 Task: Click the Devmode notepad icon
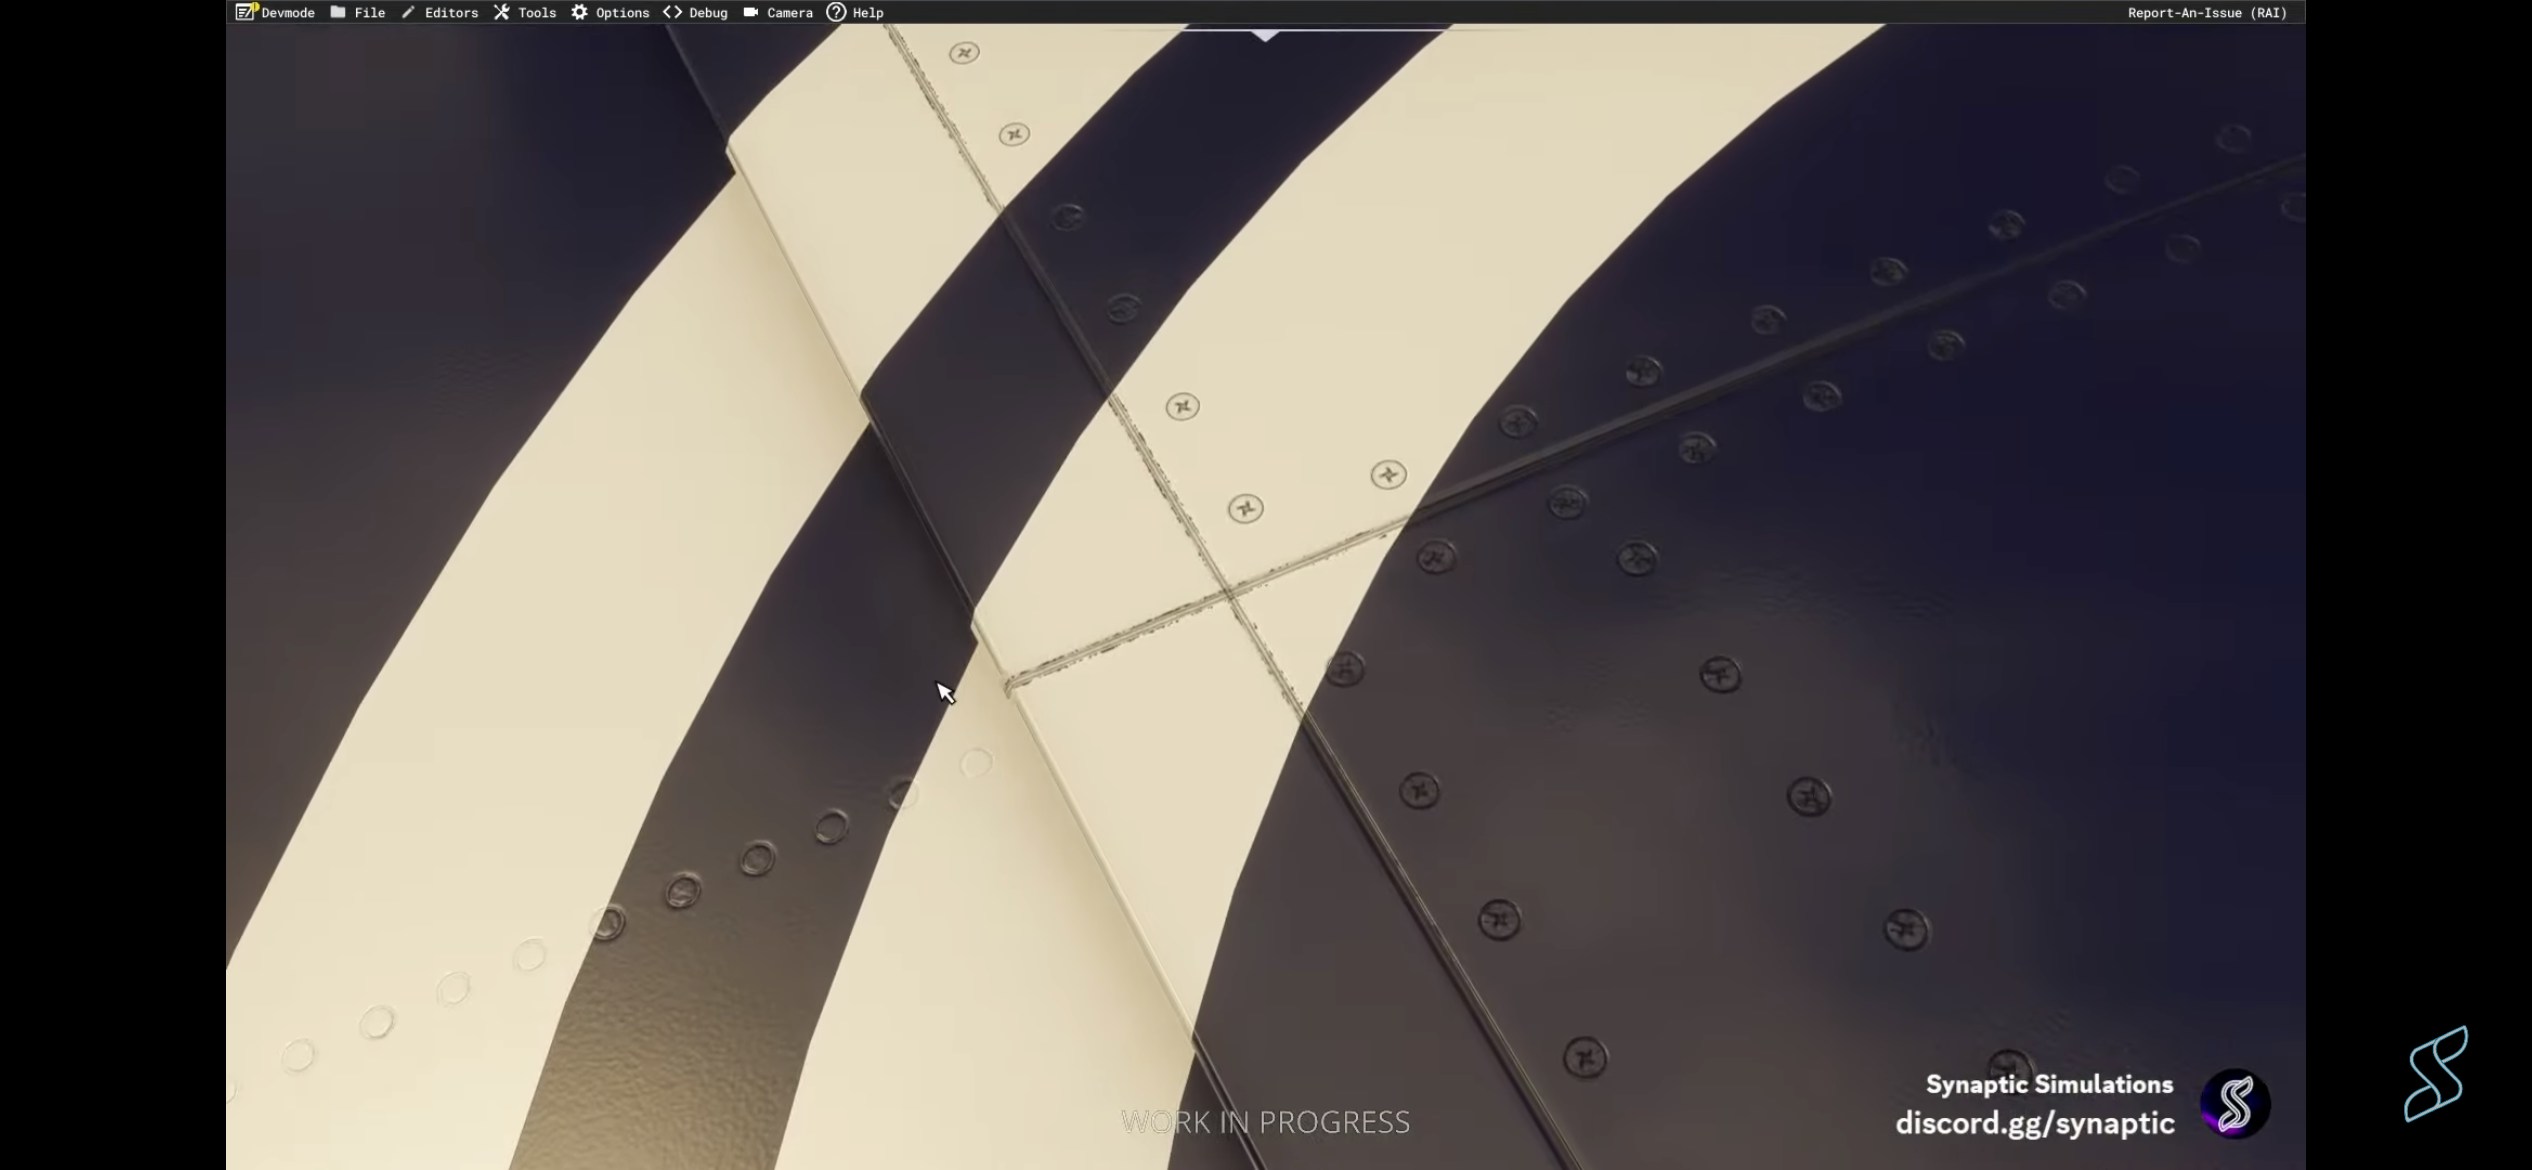tap(245, 12)
